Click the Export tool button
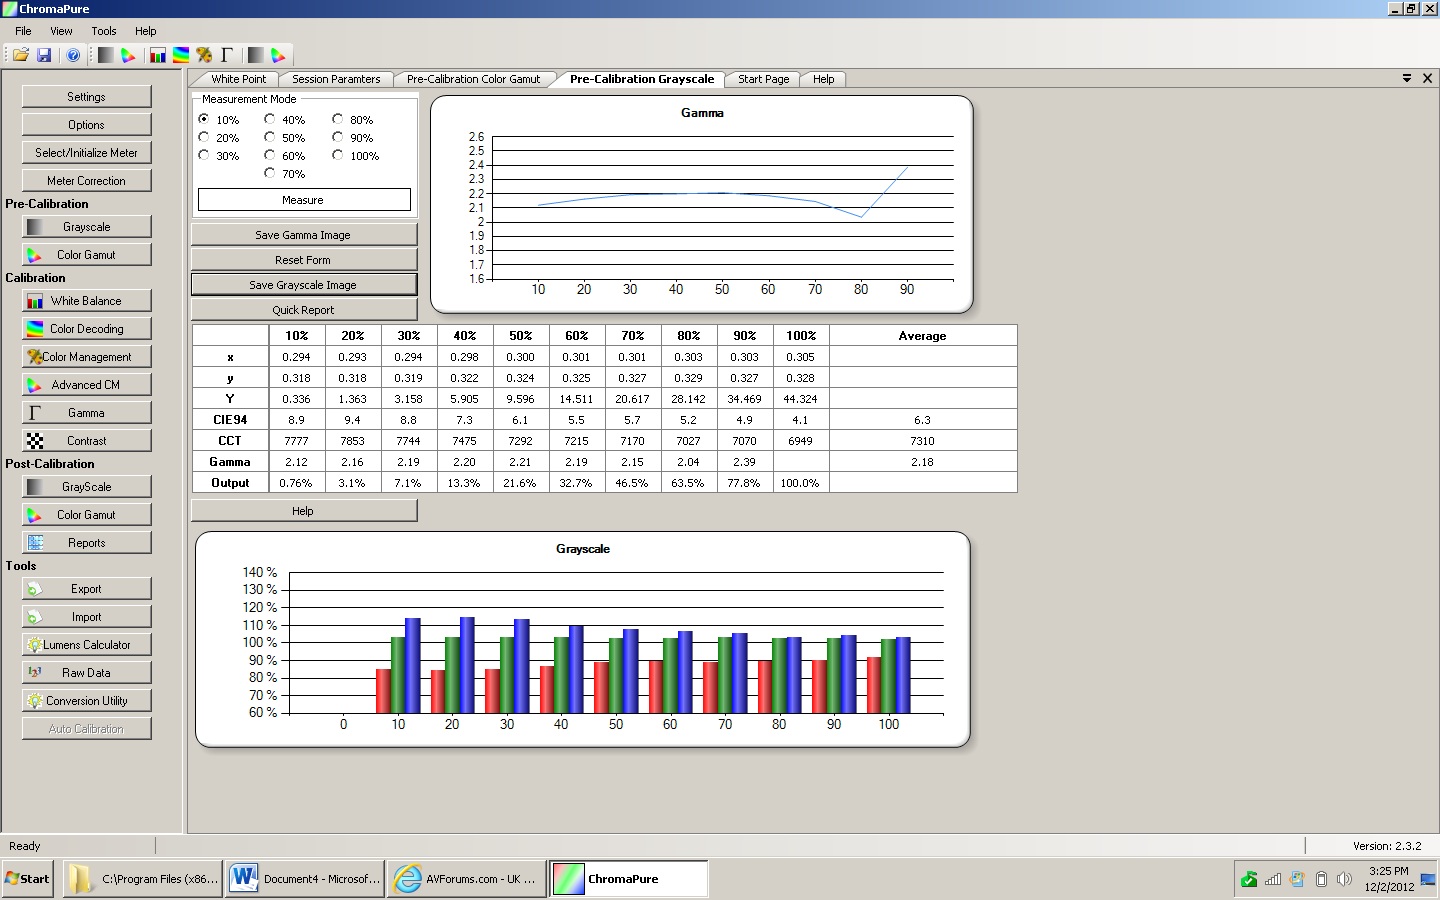The width and height of the screenshot is (1440, 900). 87,589
